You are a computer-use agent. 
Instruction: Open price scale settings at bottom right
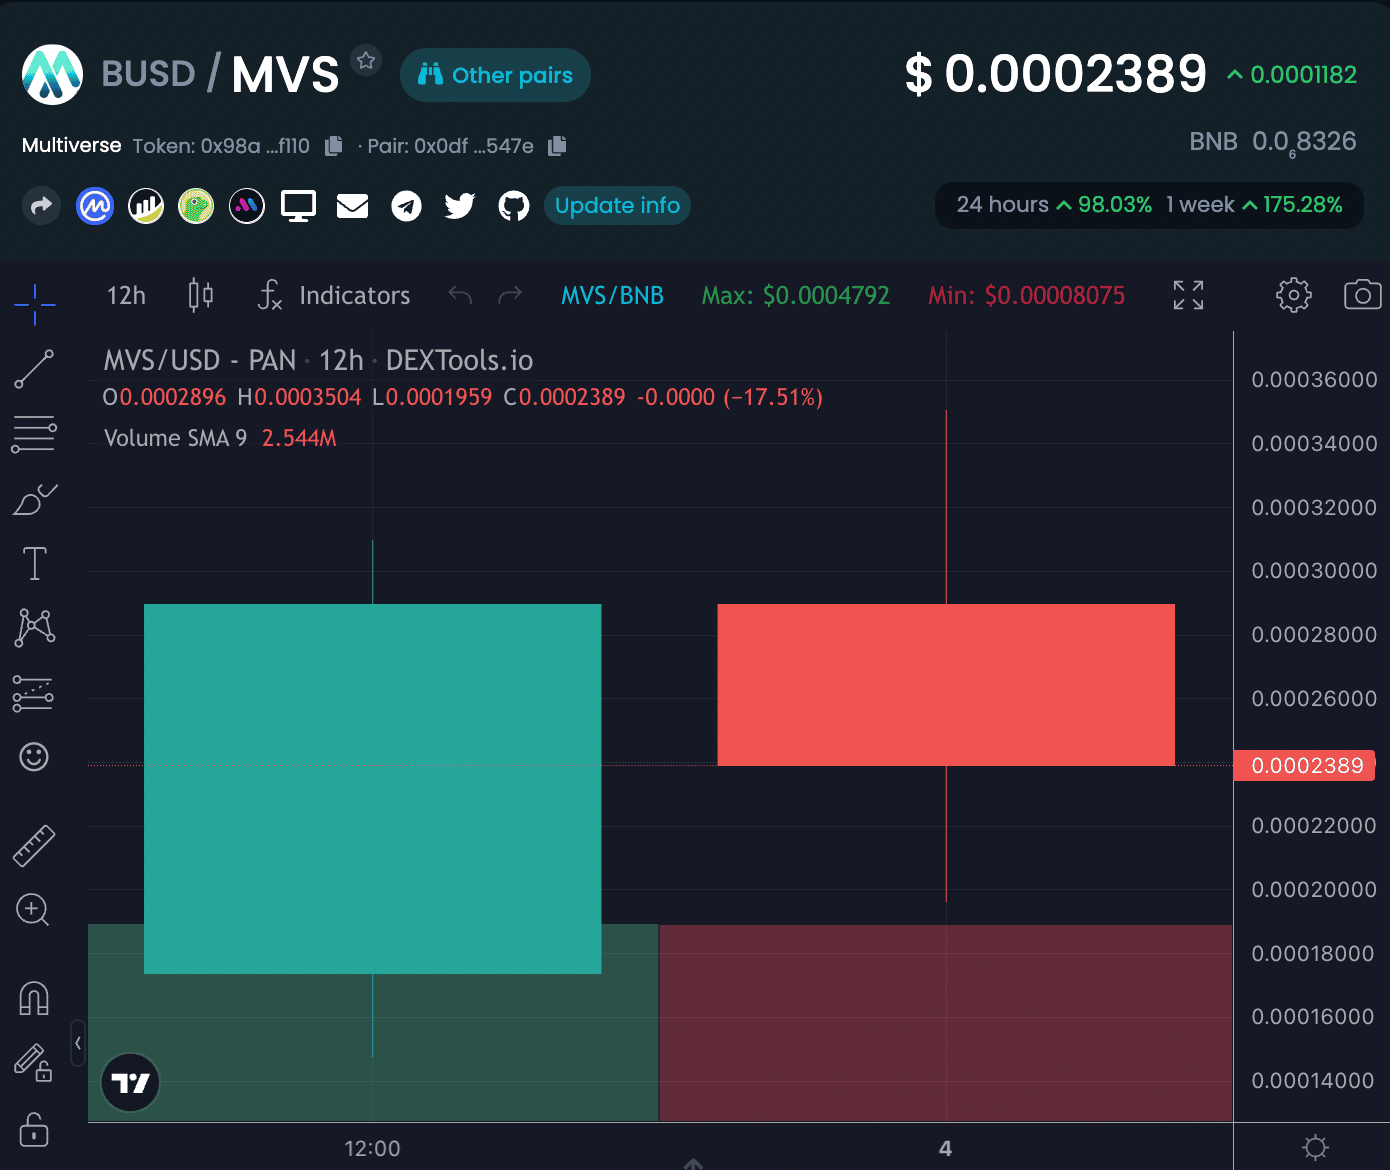[x=1316, y=1147]
